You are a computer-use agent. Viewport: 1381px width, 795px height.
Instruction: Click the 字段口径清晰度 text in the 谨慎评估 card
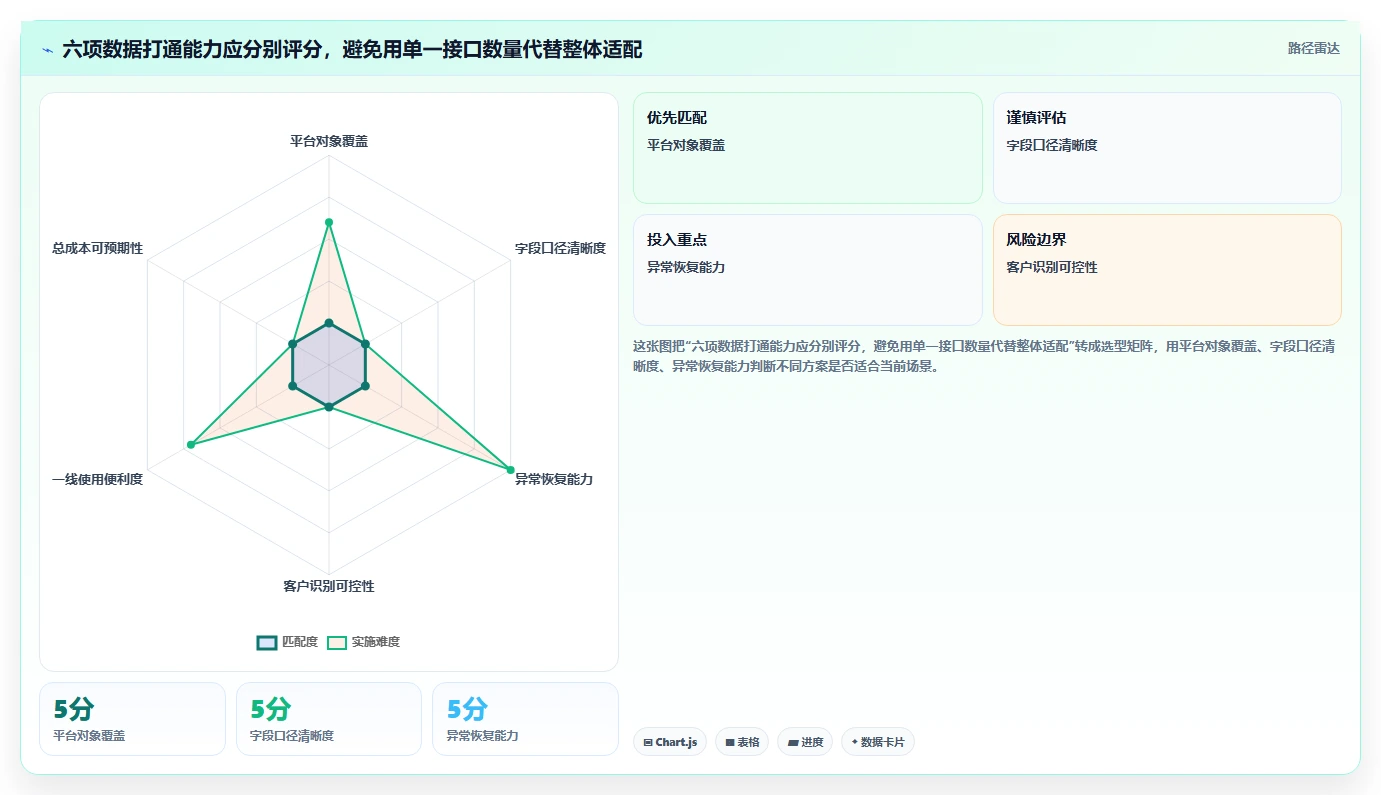click(x=1052, y=145)
